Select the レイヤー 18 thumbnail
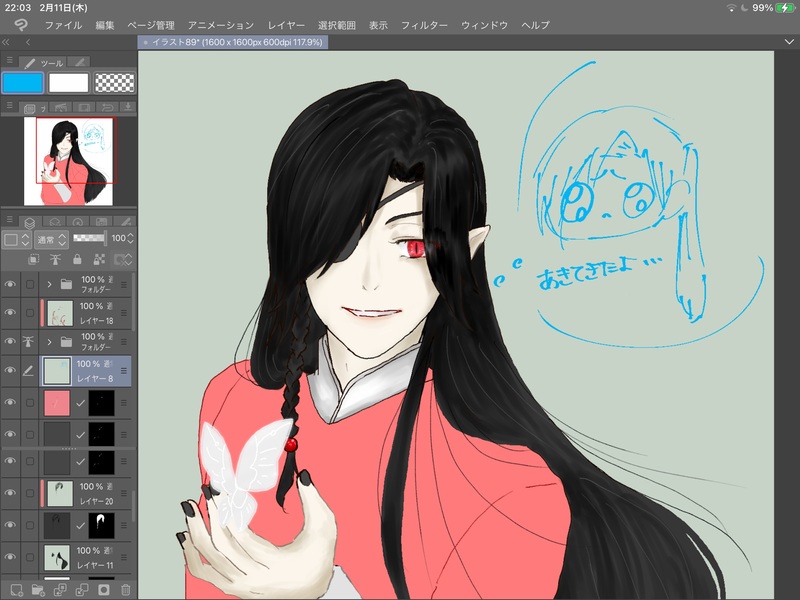Image resolution: width=800 pixels, height=600 pixels. coord(60,313)
